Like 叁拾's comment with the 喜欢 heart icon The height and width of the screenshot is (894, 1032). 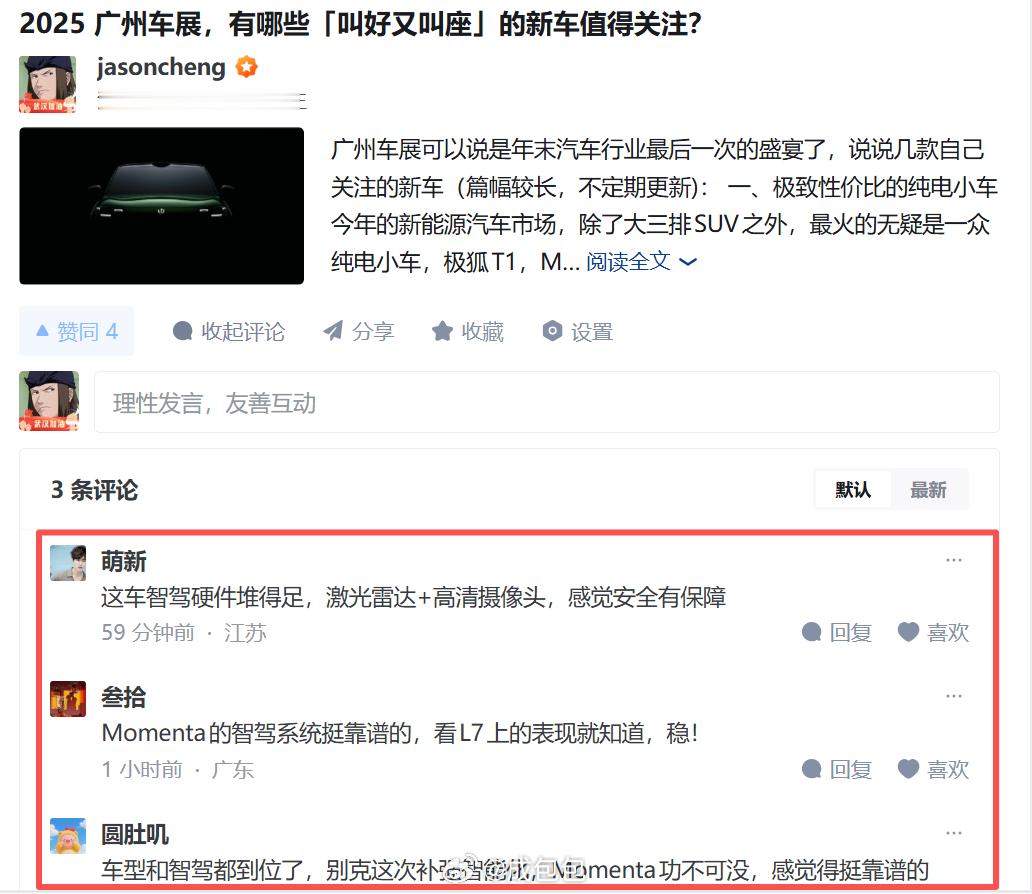907,769
